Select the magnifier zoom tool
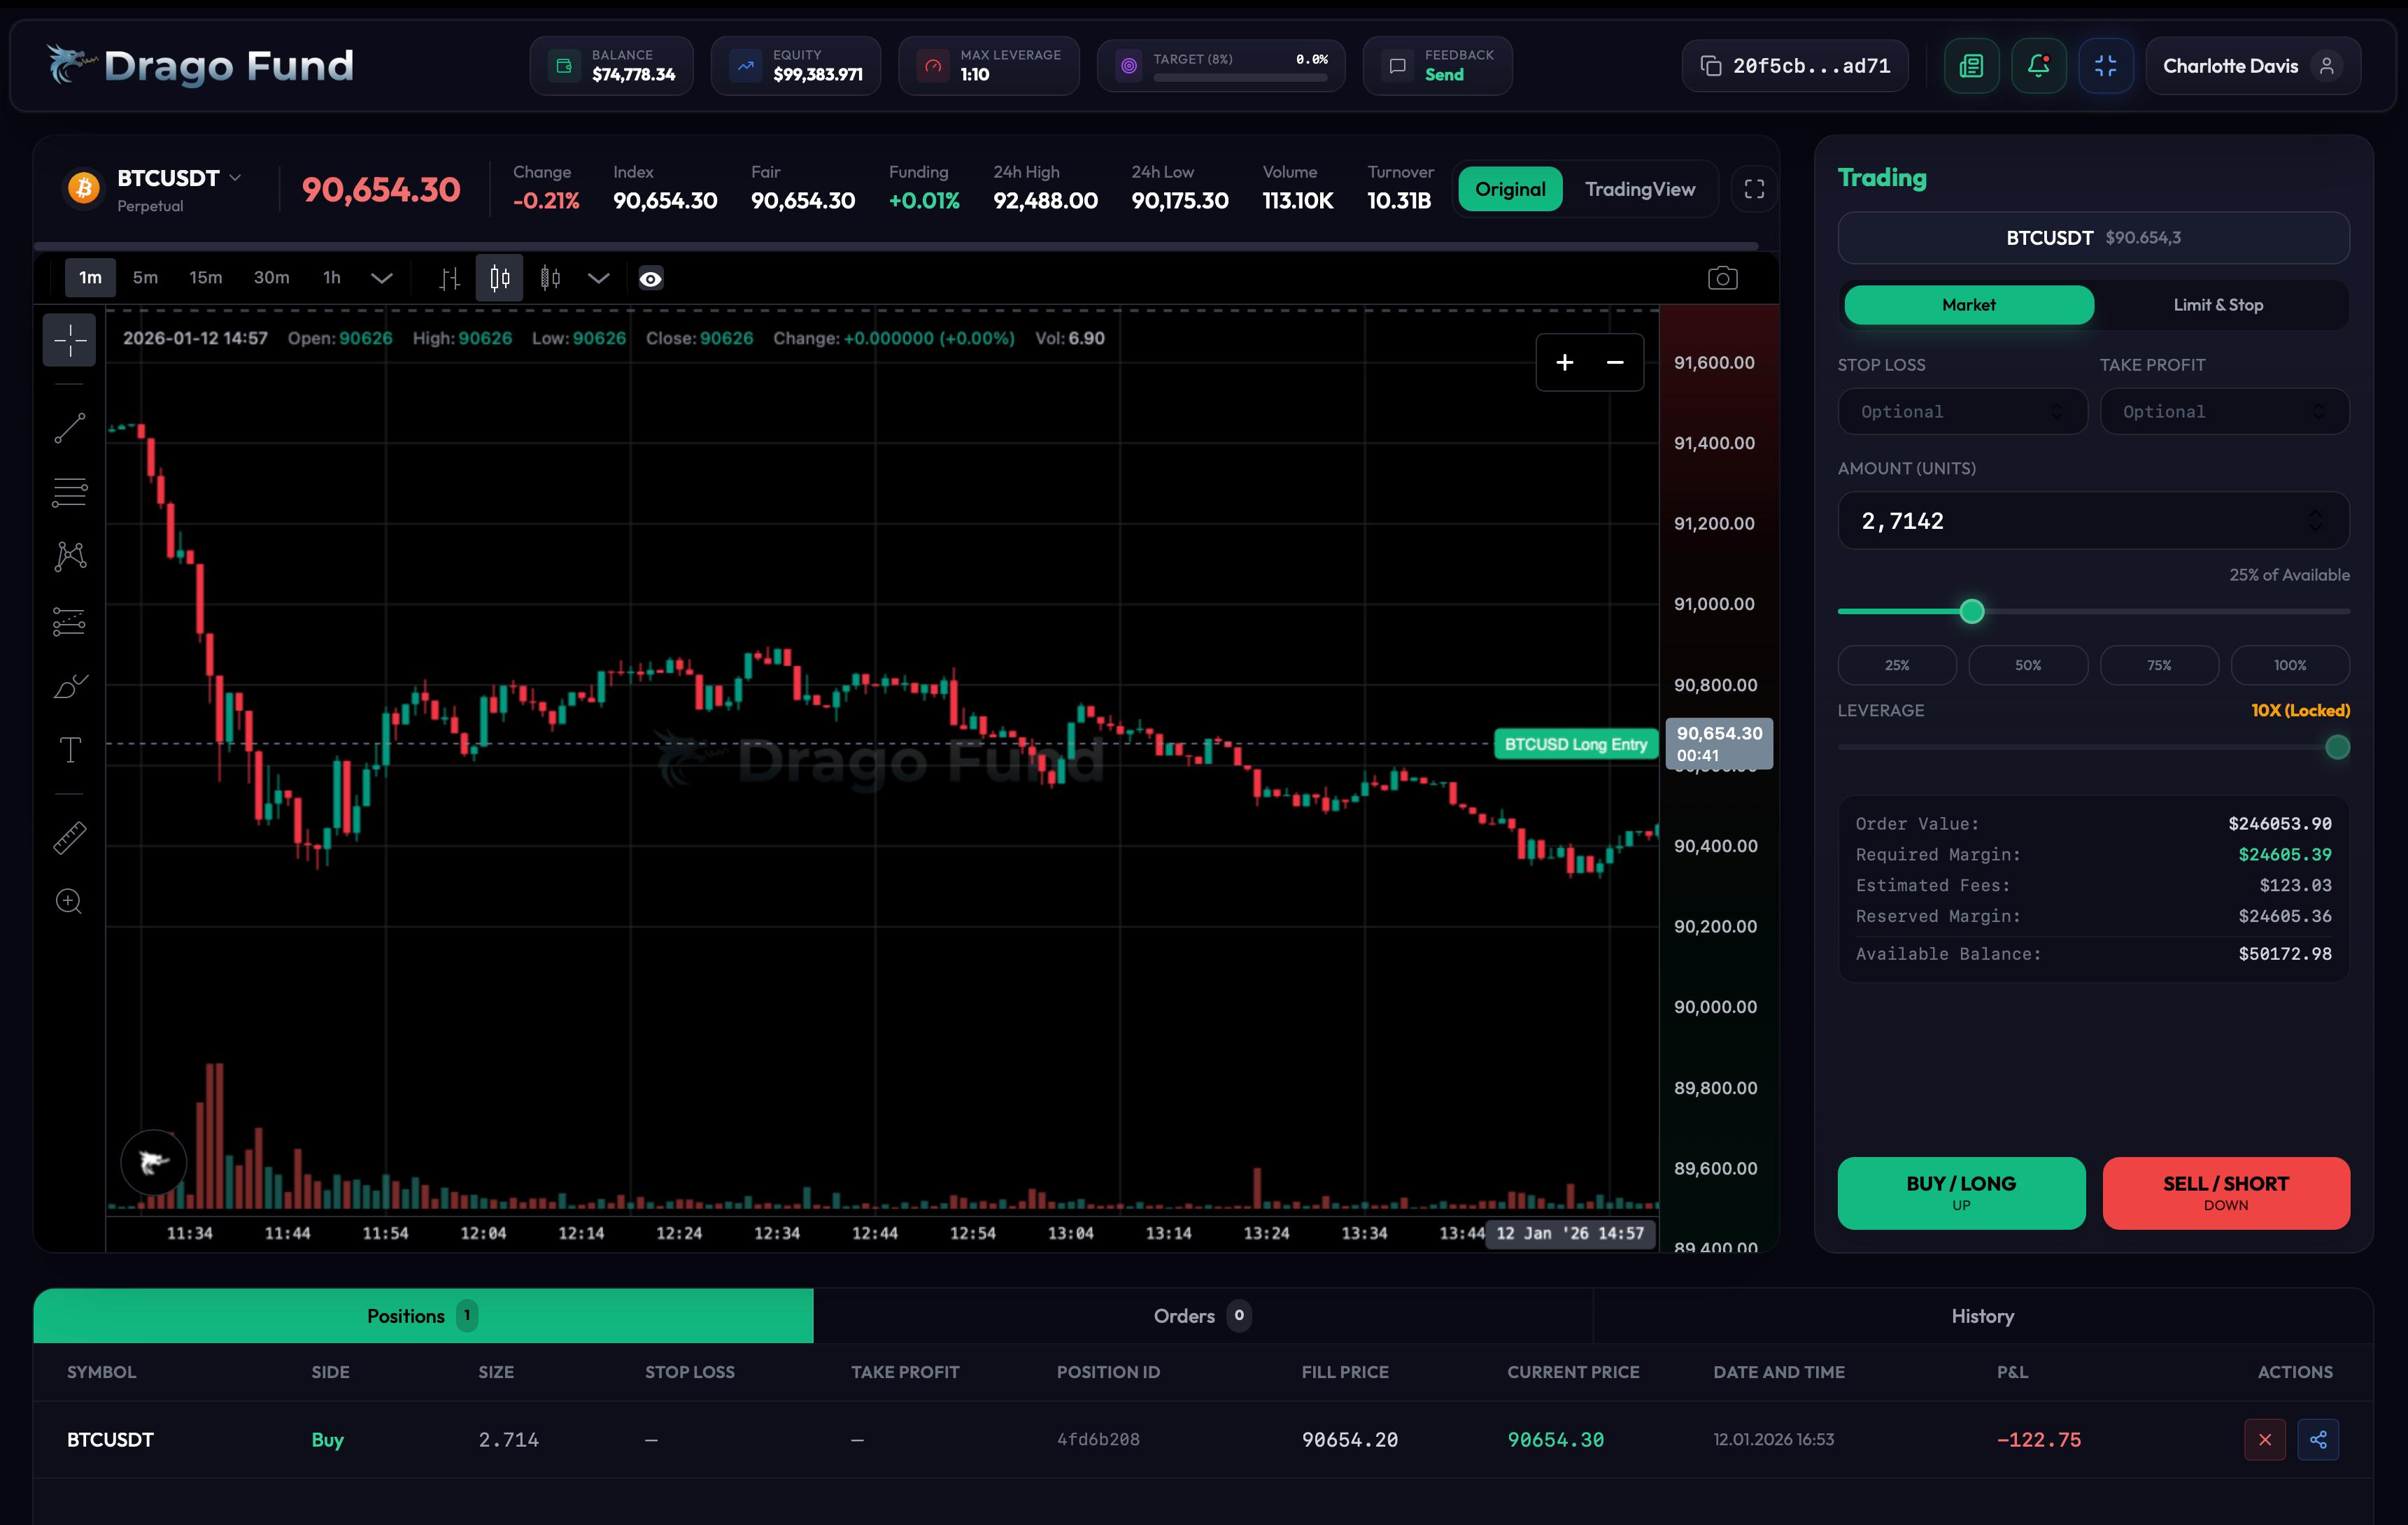This screenshot has width=2408, height=1525. 68,901
